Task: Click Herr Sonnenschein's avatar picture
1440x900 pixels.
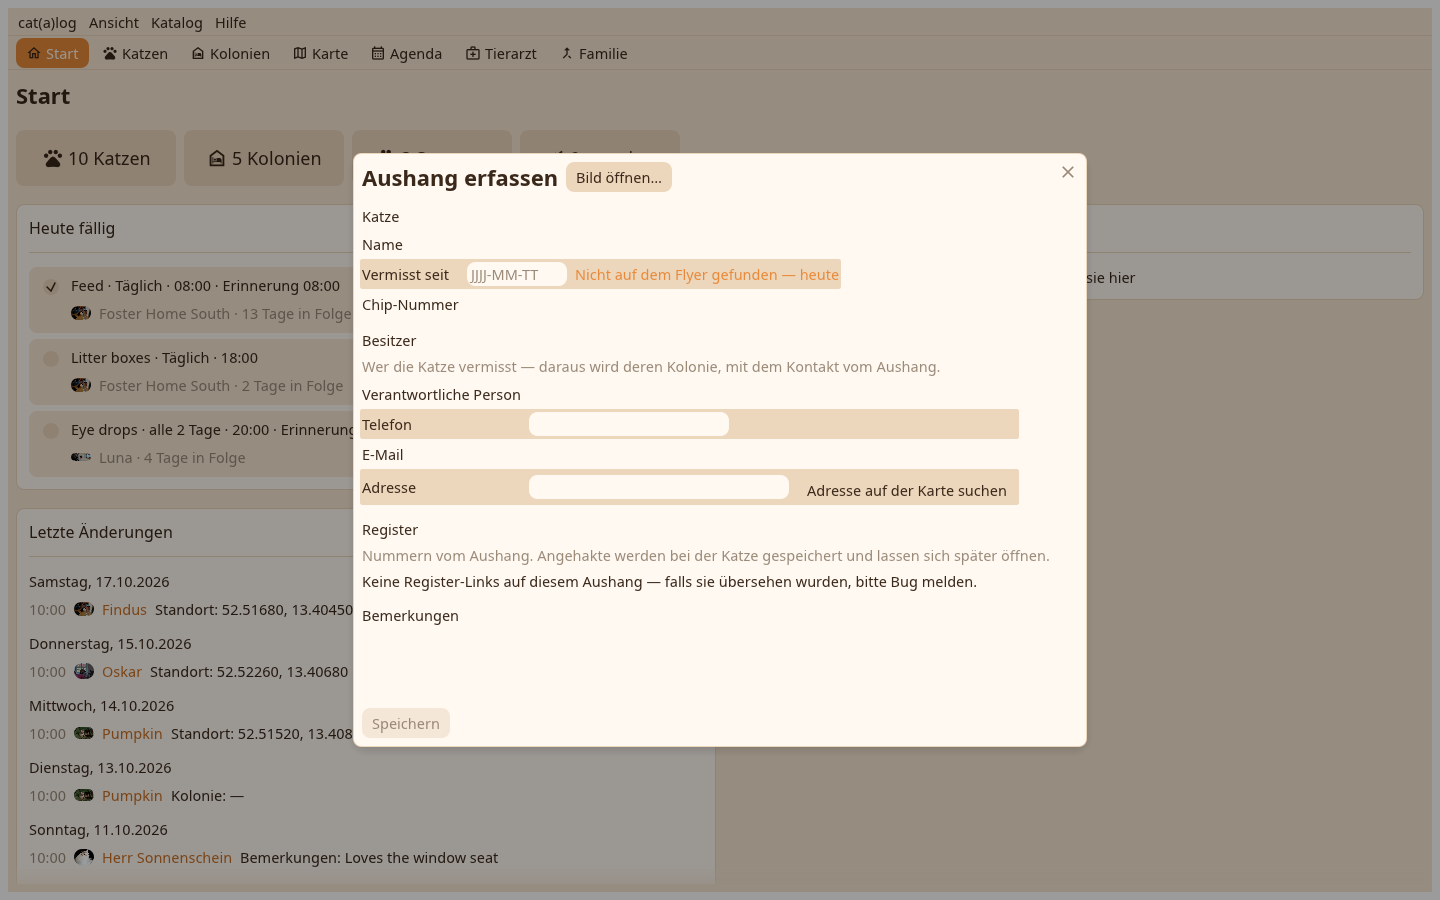Action: pos(84,857)
